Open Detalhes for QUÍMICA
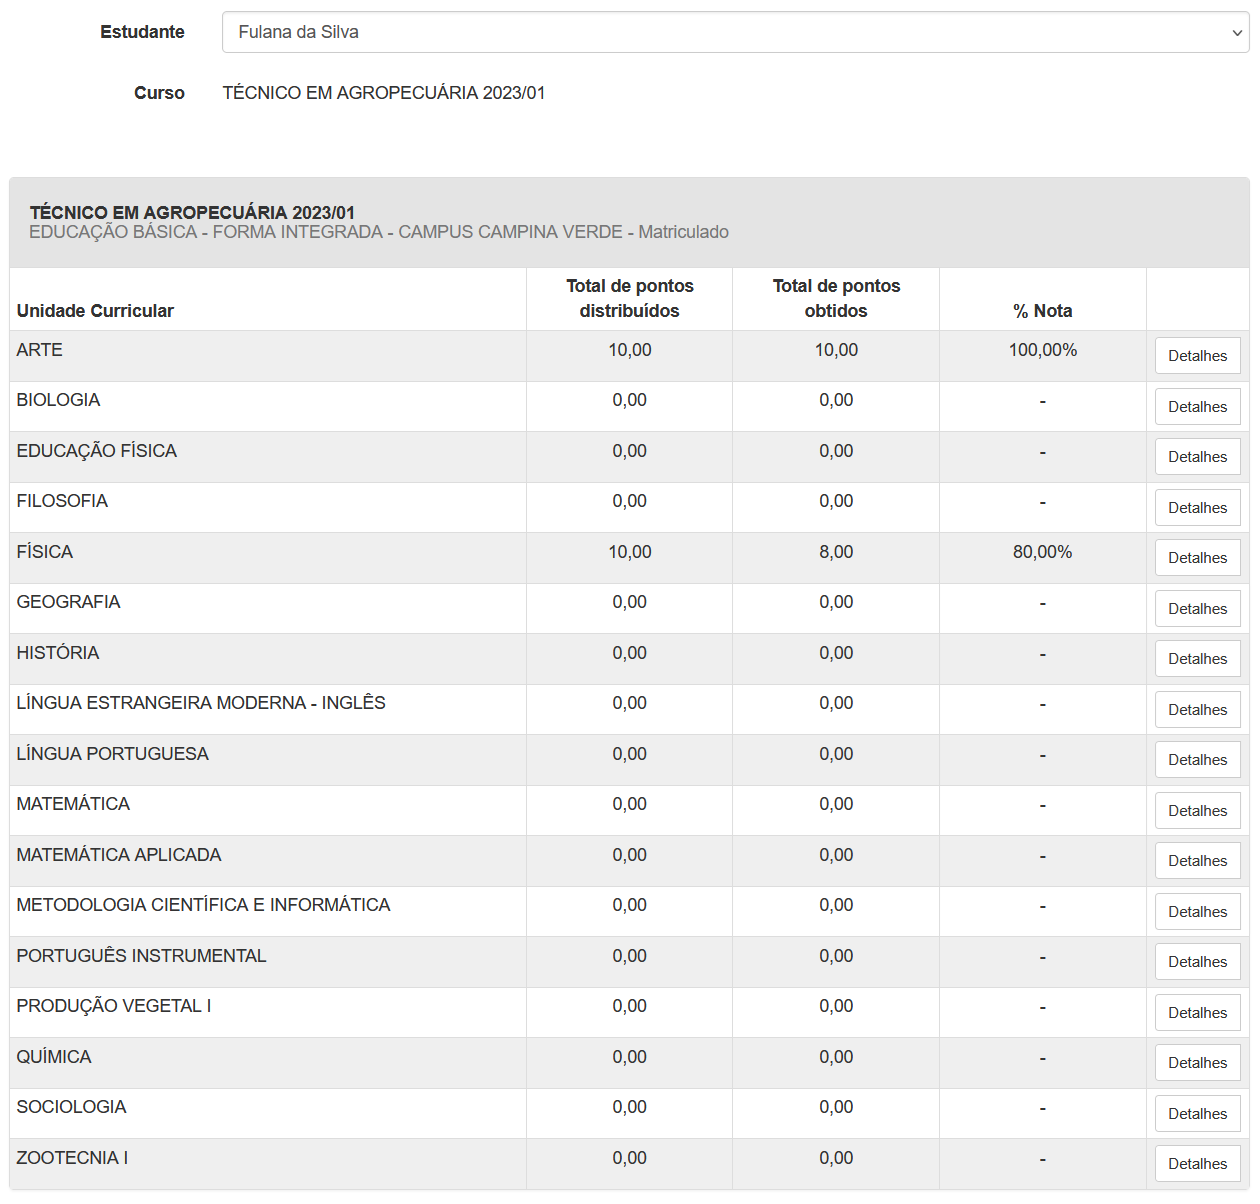The width and height of the screenshot is (1260, 1204). tap(1197, 1062)
